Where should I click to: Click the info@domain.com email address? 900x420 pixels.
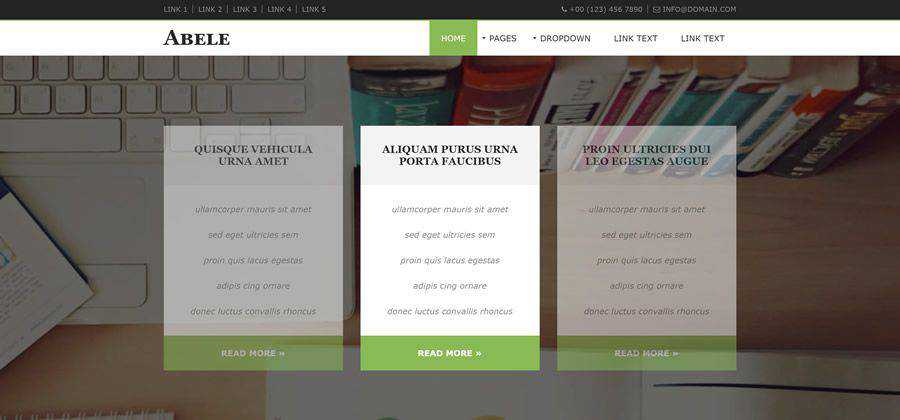[x=699, y=10]
